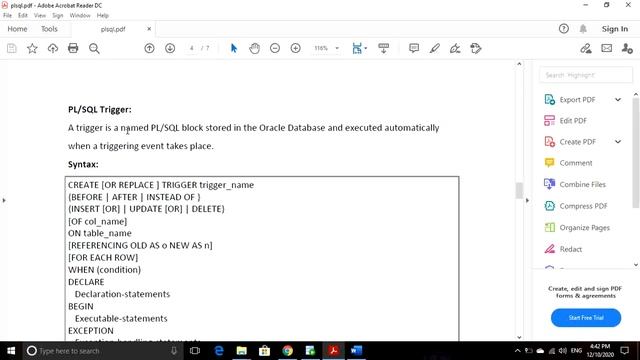Select the Highlight pen tool
The height and width of the screenshot is (360, 640).
pos(435,49)
